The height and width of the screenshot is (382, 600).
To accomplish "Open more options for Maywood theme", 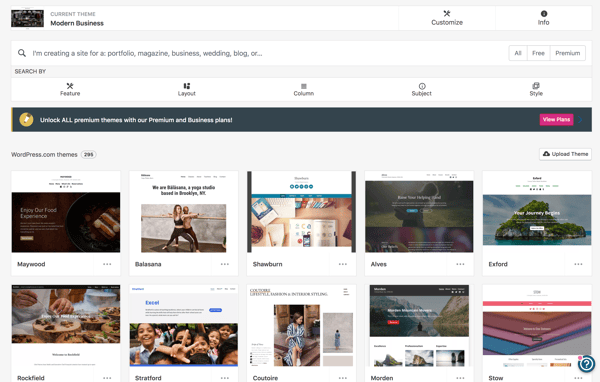I will point(107,264).
